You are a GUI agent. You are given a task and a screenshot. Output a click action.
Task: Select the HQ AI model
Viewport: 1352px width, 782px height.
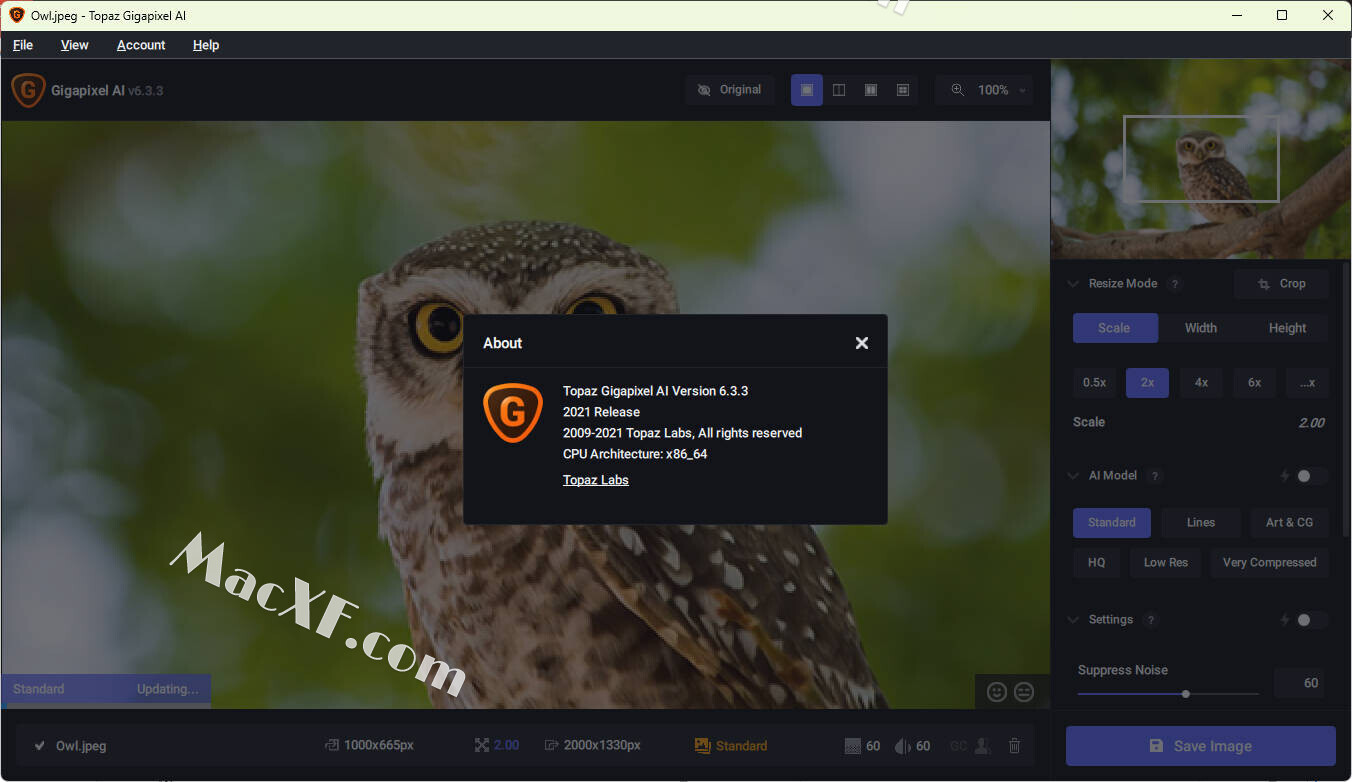point(1097,563)
